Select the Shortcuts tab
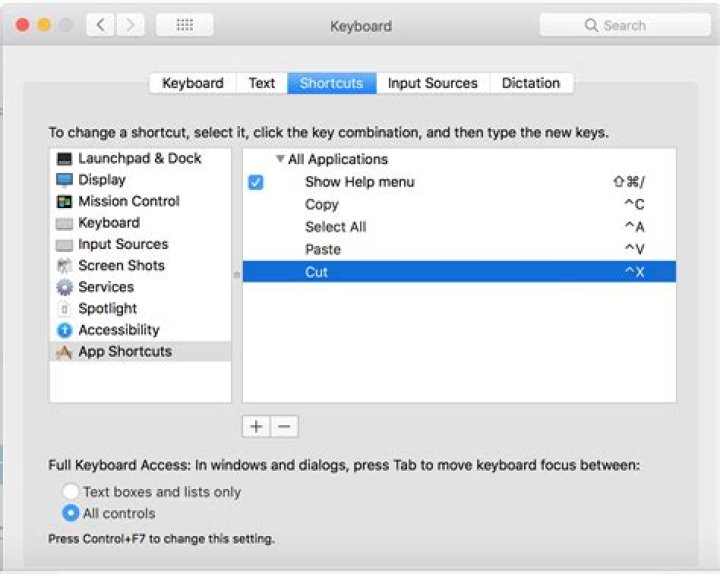The width and height of the screenshot is (720, 574). [x=332, y=83]
